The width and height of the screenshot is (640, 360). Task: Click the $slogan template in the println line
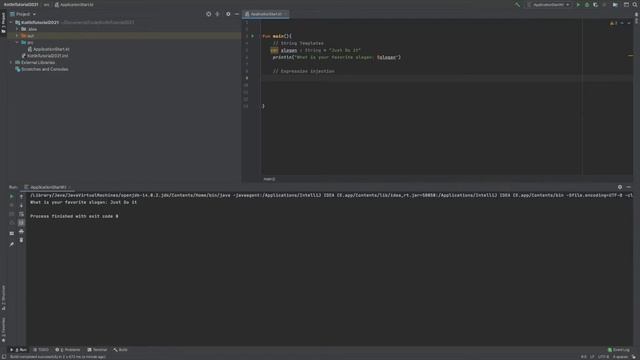pyautogui.click(x=386, y=58)
